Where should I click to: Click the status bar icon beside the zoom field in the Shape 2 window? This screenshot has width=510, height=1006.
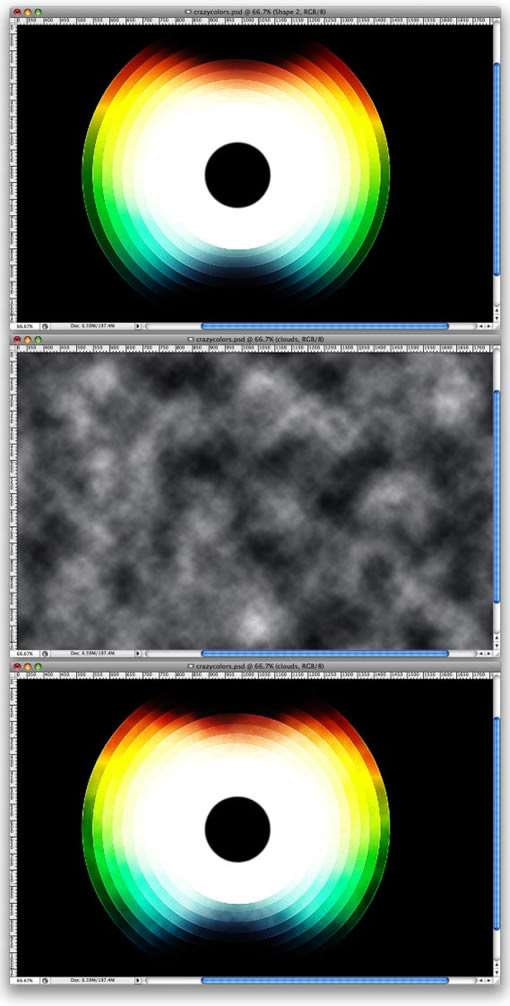(x=46, y=326)
